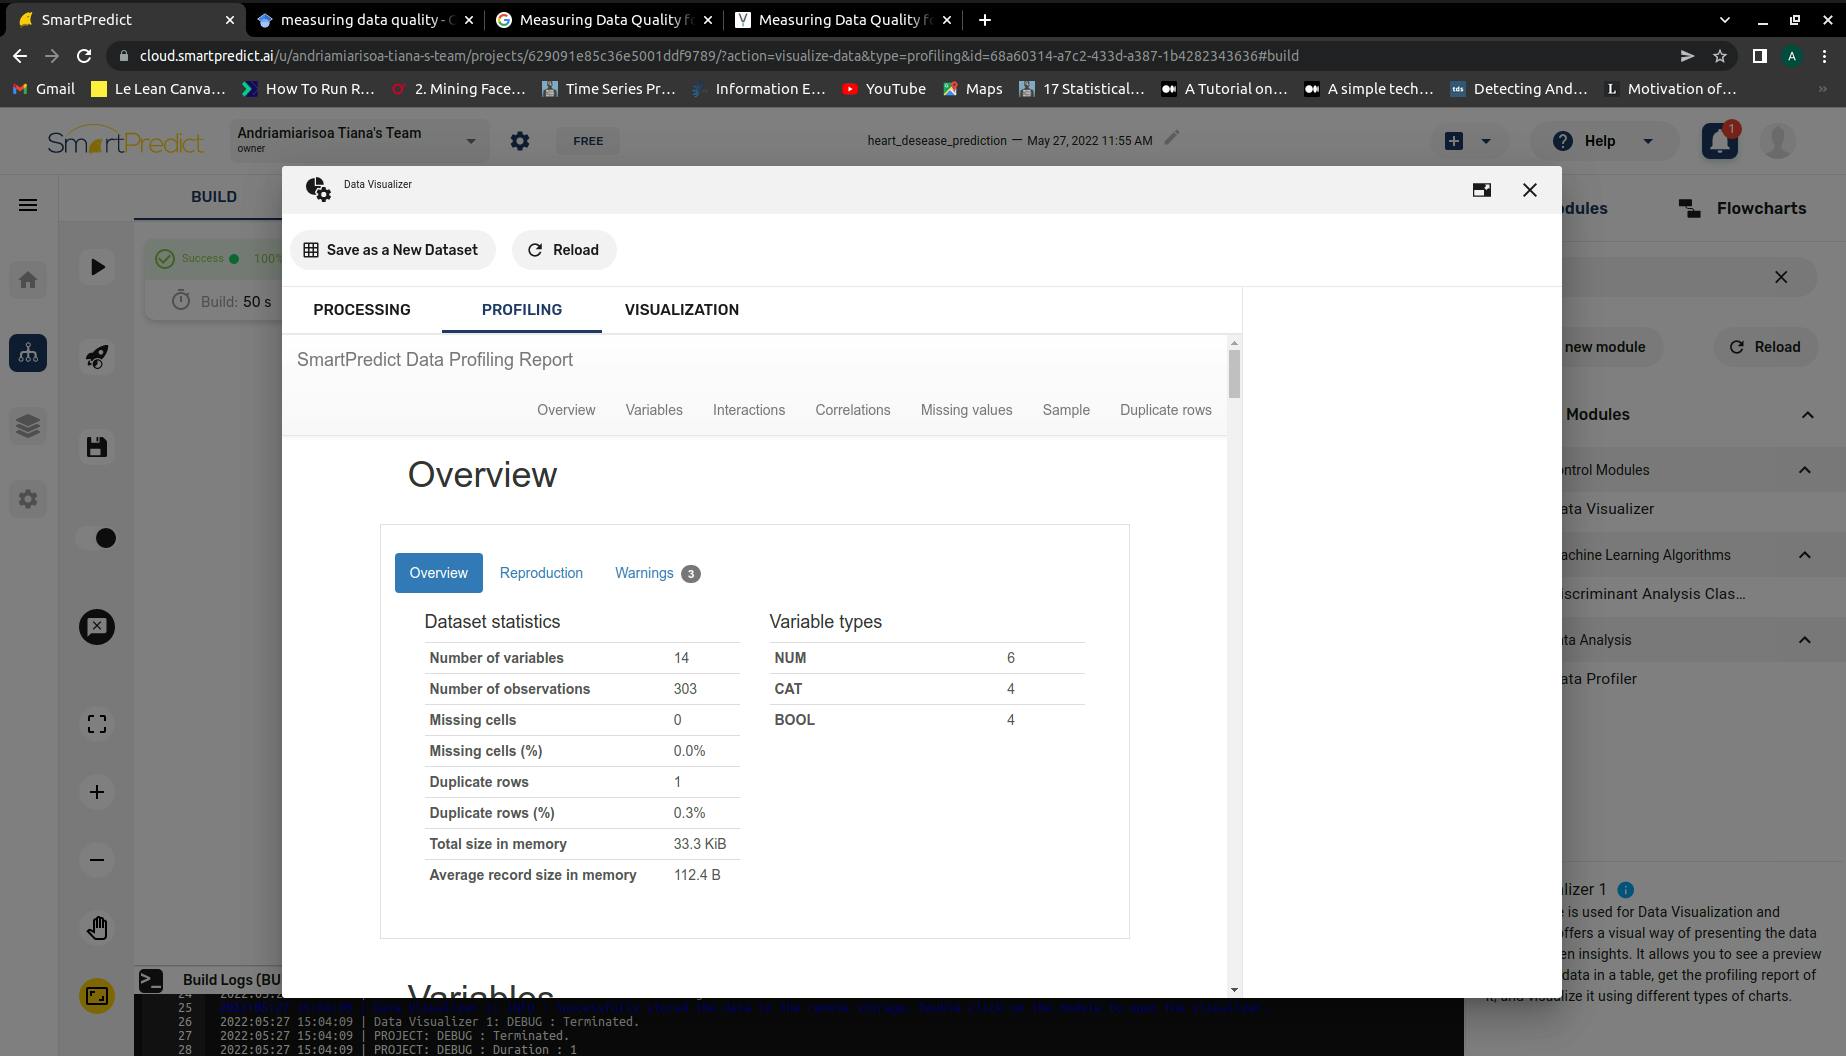Jump to Sample section
Image resolution: width=1846 pixels, height=1056 pixels.
[1066, 410]
